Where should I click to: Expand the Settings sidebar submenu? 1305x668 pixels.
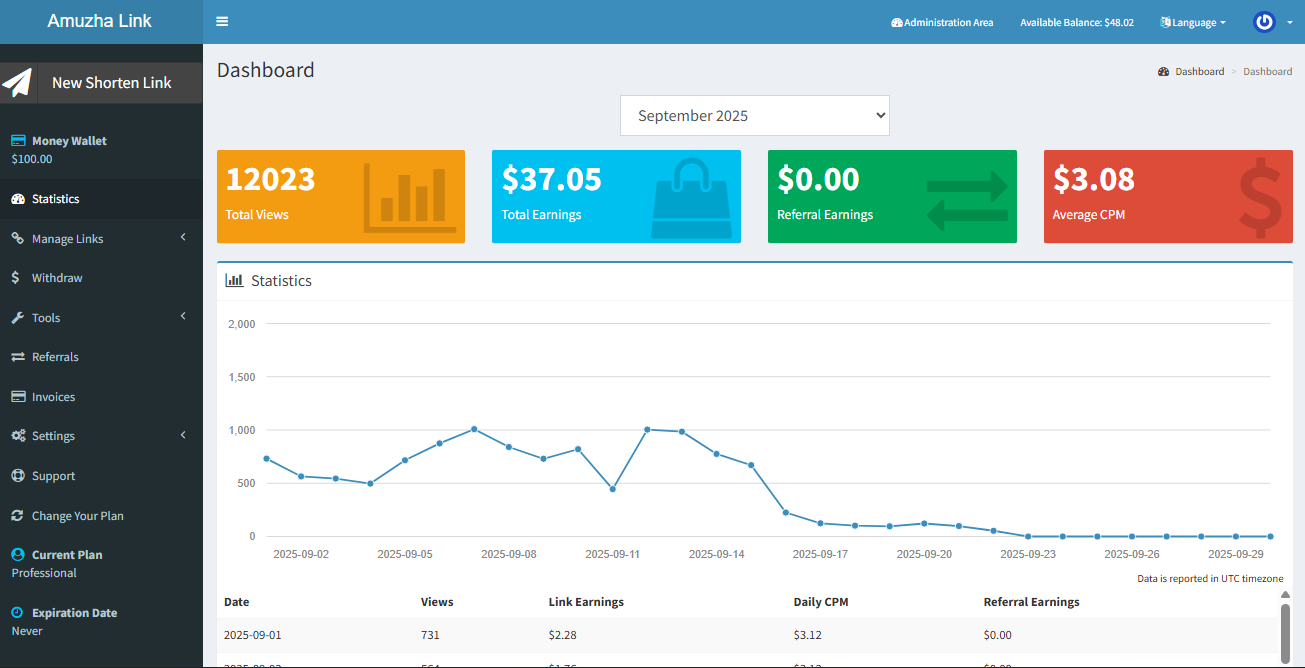coord(100,436)
